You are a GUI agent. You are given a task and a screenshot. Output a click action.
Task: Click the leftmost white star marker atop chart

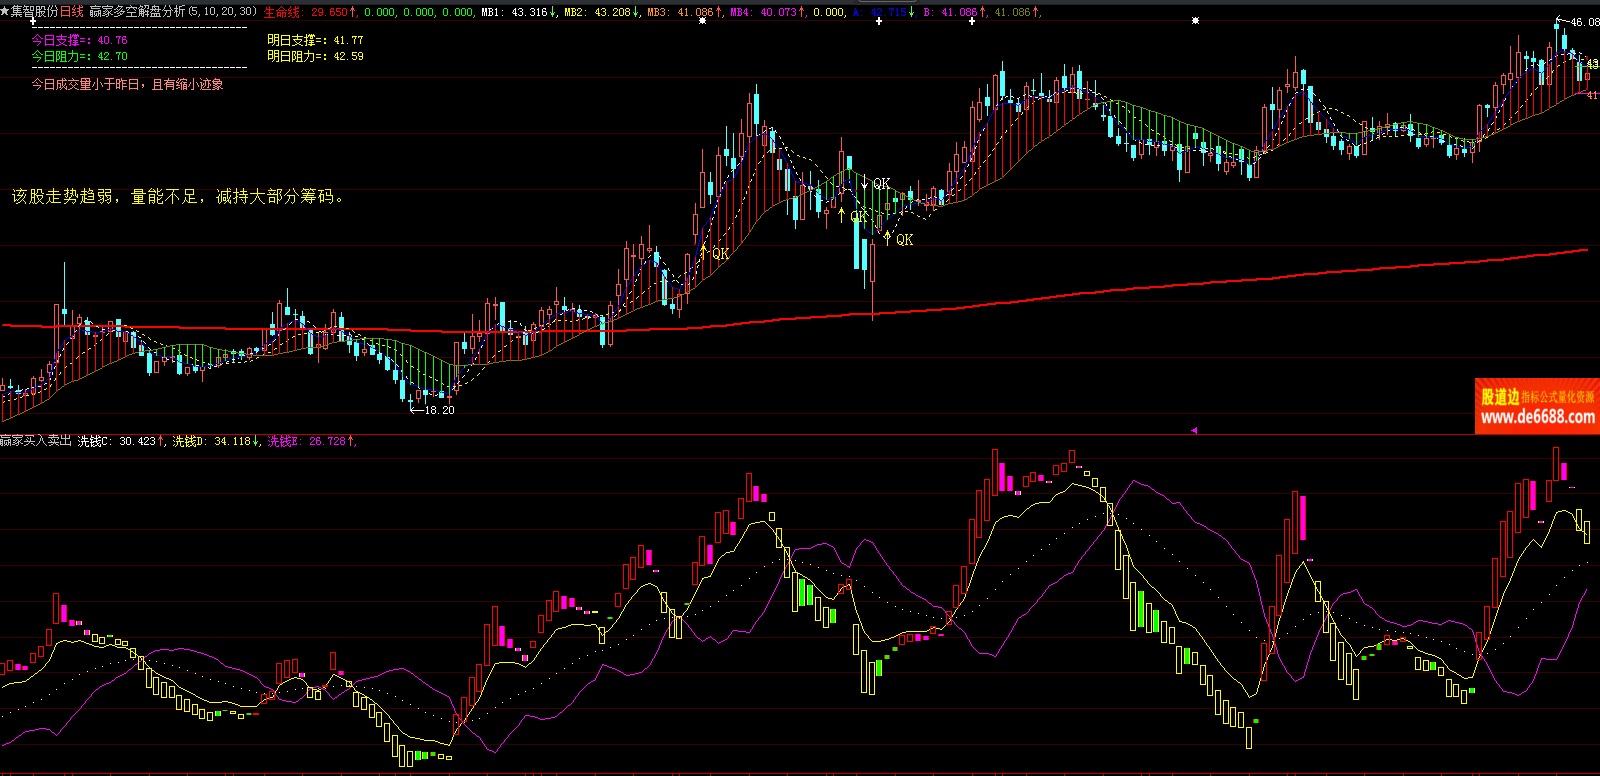pyautogui.click(x=33, y=20)
